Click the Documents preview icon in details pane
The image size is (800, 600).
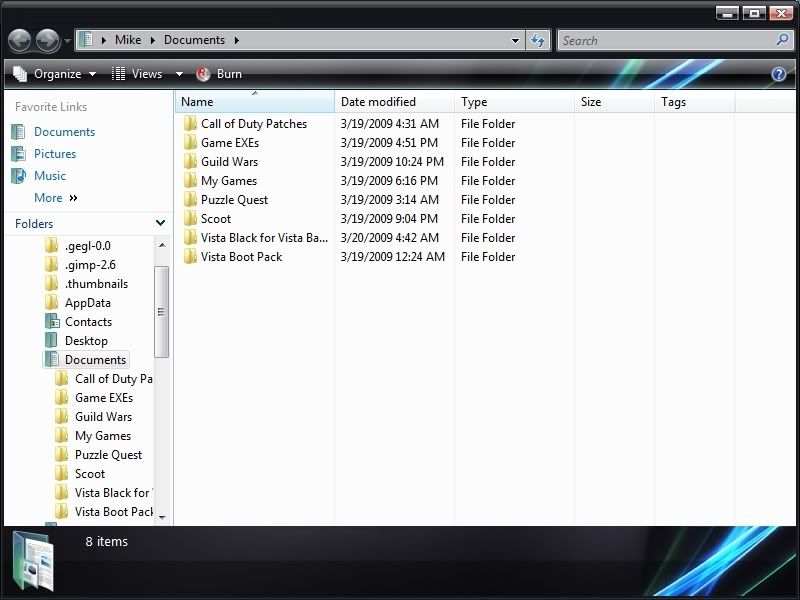click(x=33, y=560)
